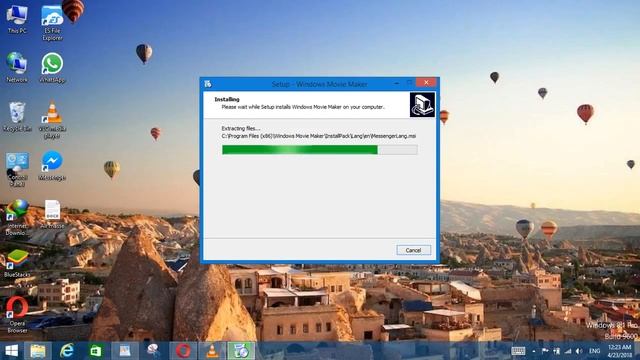Click the setup icon in the title bar
640x360 pixels.
(208, 84)
